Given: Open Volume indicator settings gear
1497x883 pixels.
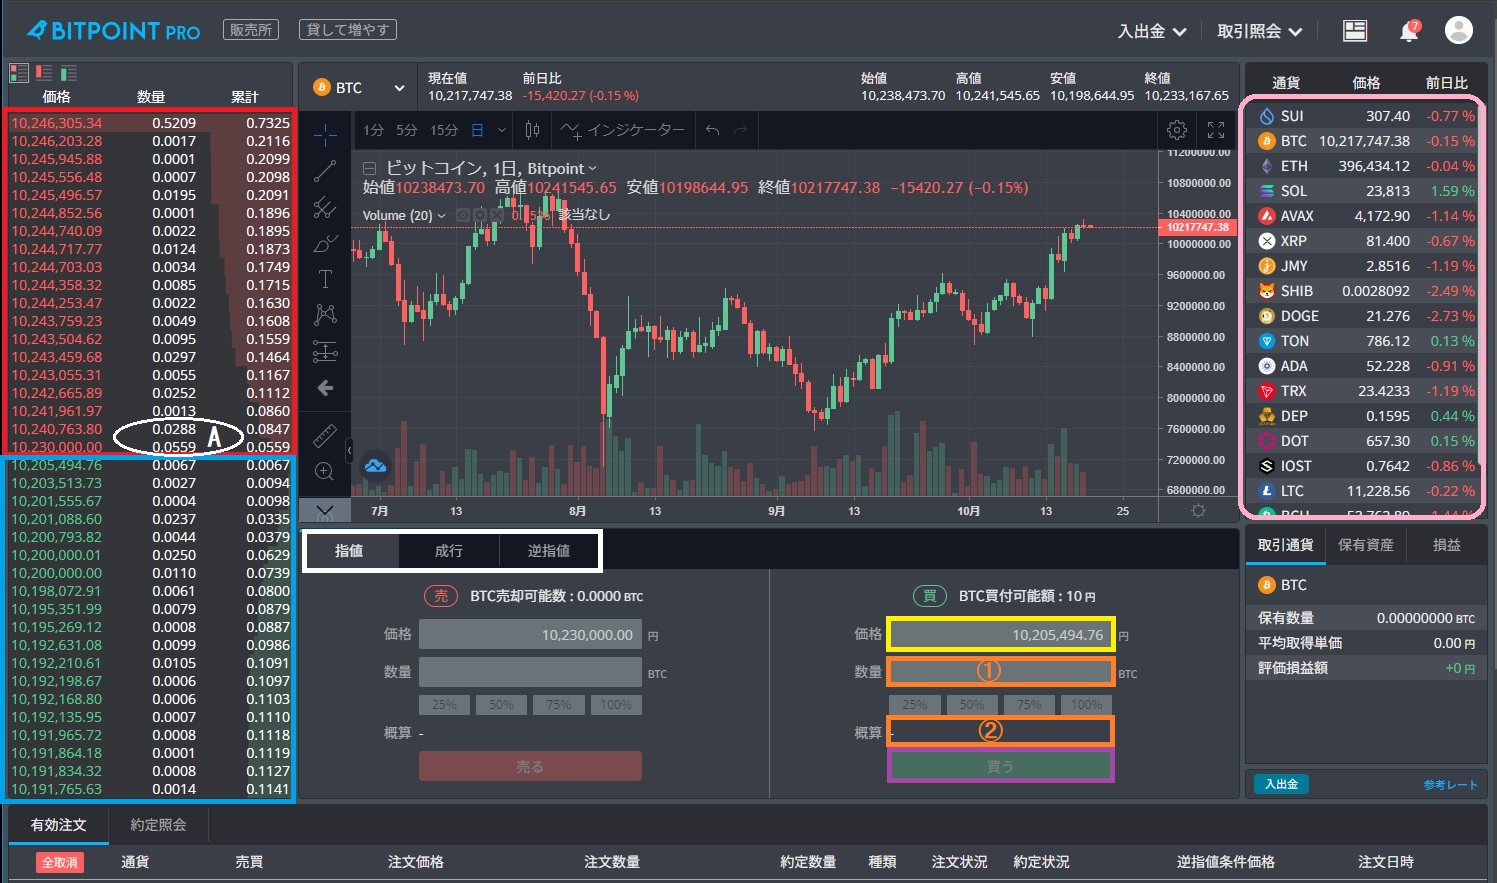Looking at the screenshot, I should (478, 215).
